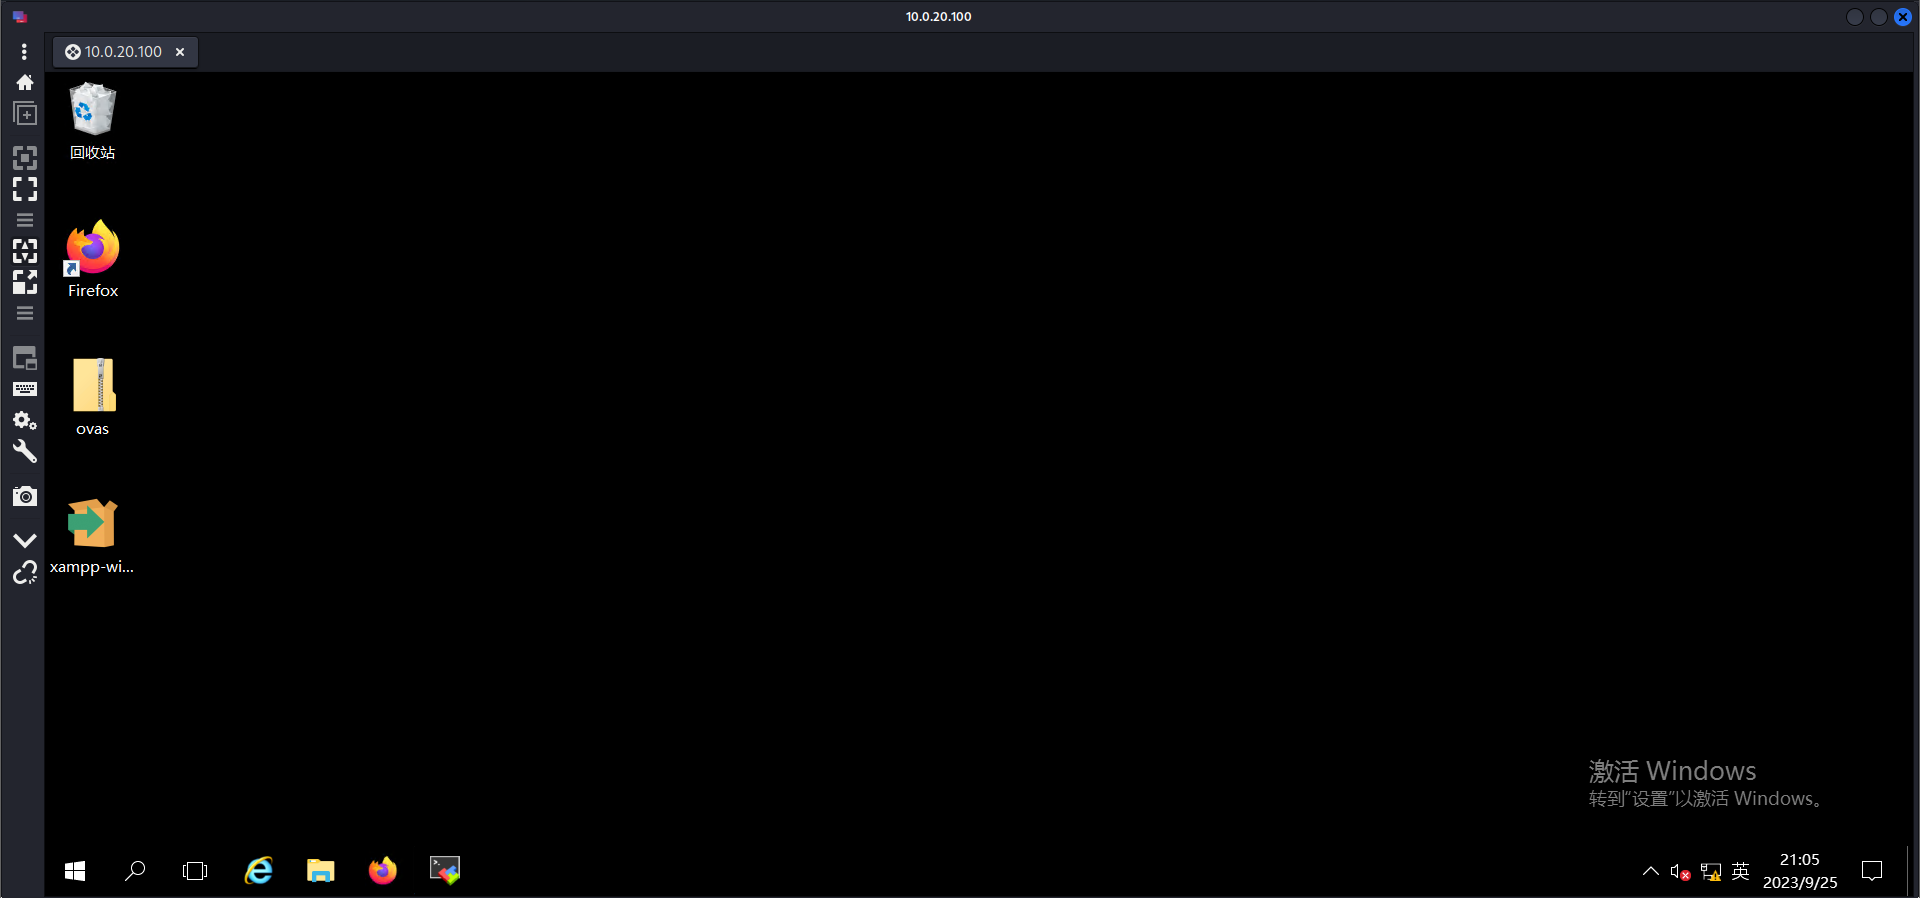Toggle scaled mode for the remote display
Image resolution: width=1920 pixels, height=898 pixels.
[24, 282]
